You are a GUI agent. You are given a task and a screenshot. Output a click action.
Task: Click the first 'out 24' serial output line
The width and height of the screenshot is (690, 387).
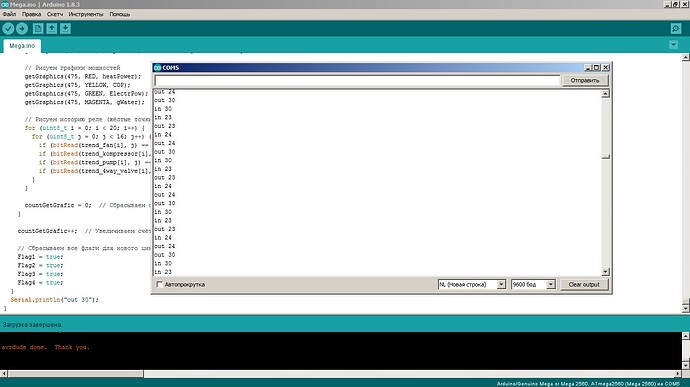[165, 92]
